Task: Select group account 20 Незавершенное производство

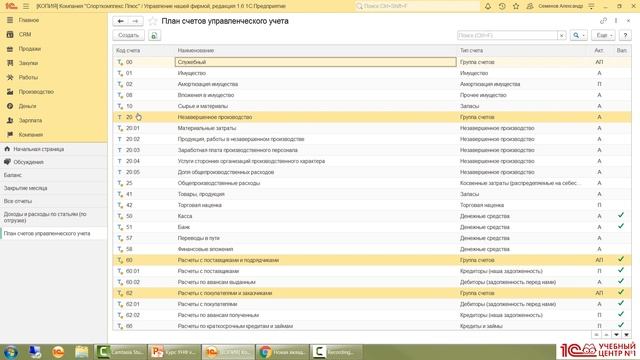Action: tap(372, 117)
